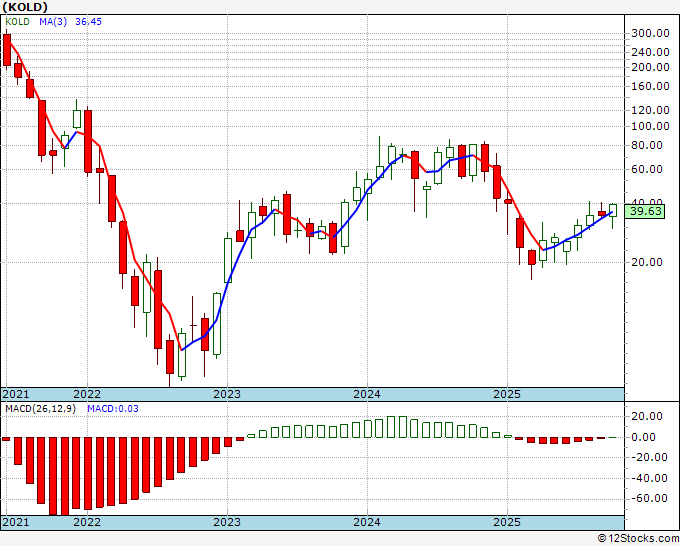Click 2024 on the price chart timeline

[x=367, y=394]
